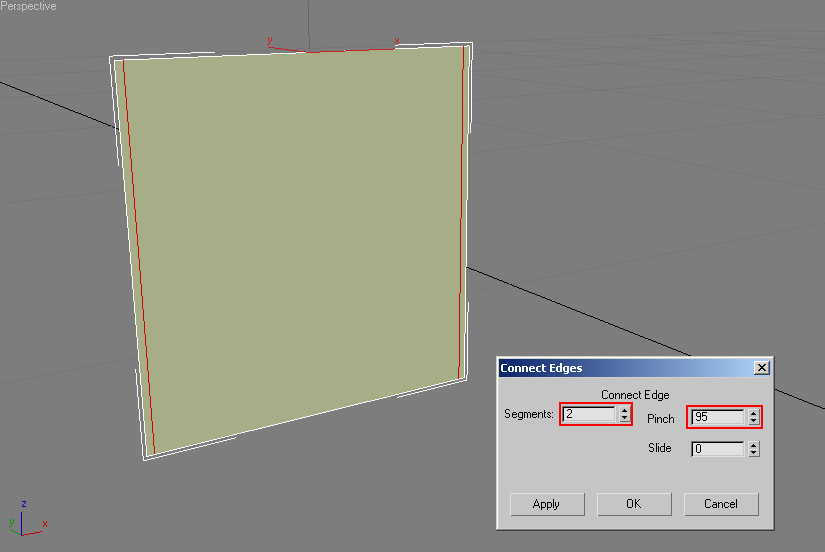Close the Connect Edges dialog with X
Screen dimensions: 825x552
(761, 368)
